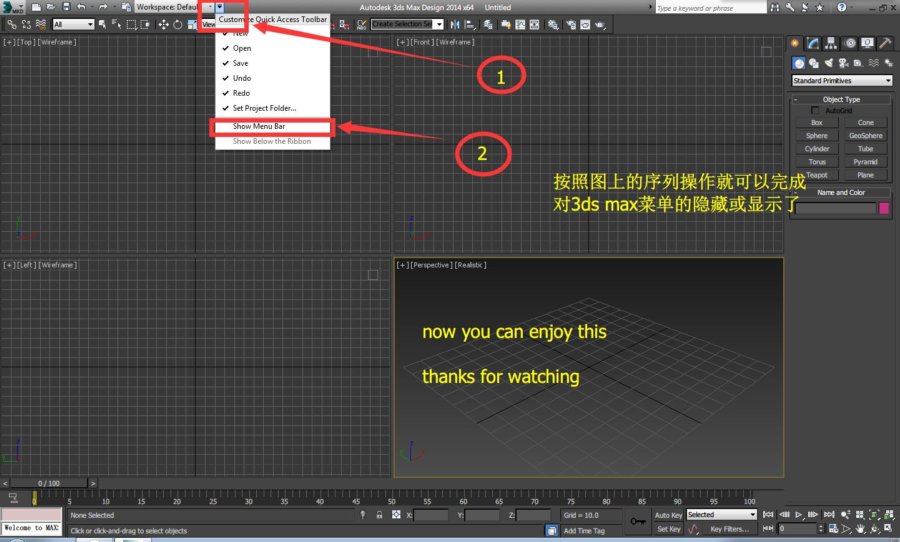
Task: Click the time slider showing 0 / 100
Action: click(x=49, y=483)
